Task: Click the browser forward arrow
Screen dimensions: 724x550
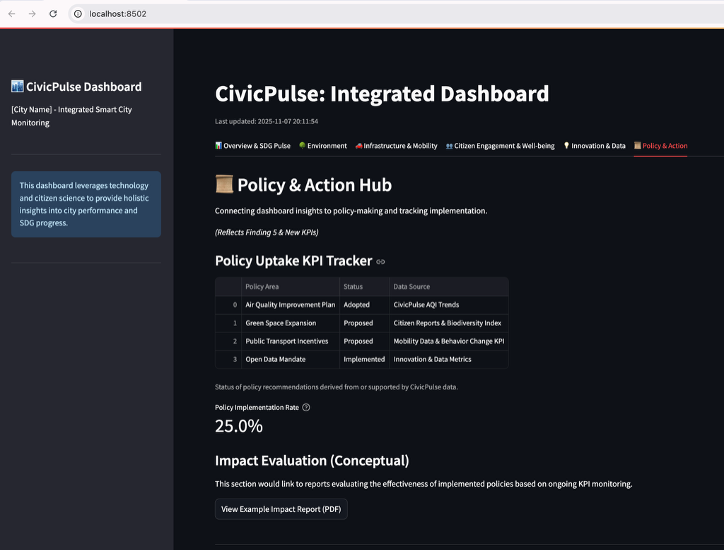Action: coord(32,14)
